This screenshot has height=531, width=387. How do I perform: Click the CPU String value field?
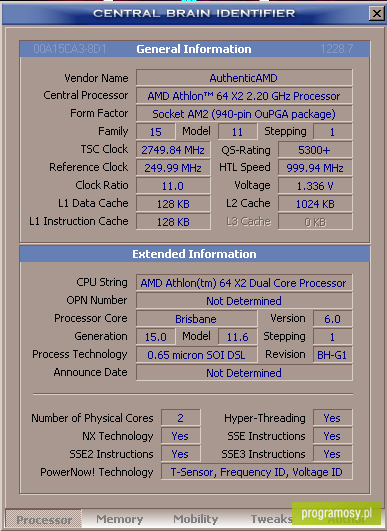[x=244, y=283]
